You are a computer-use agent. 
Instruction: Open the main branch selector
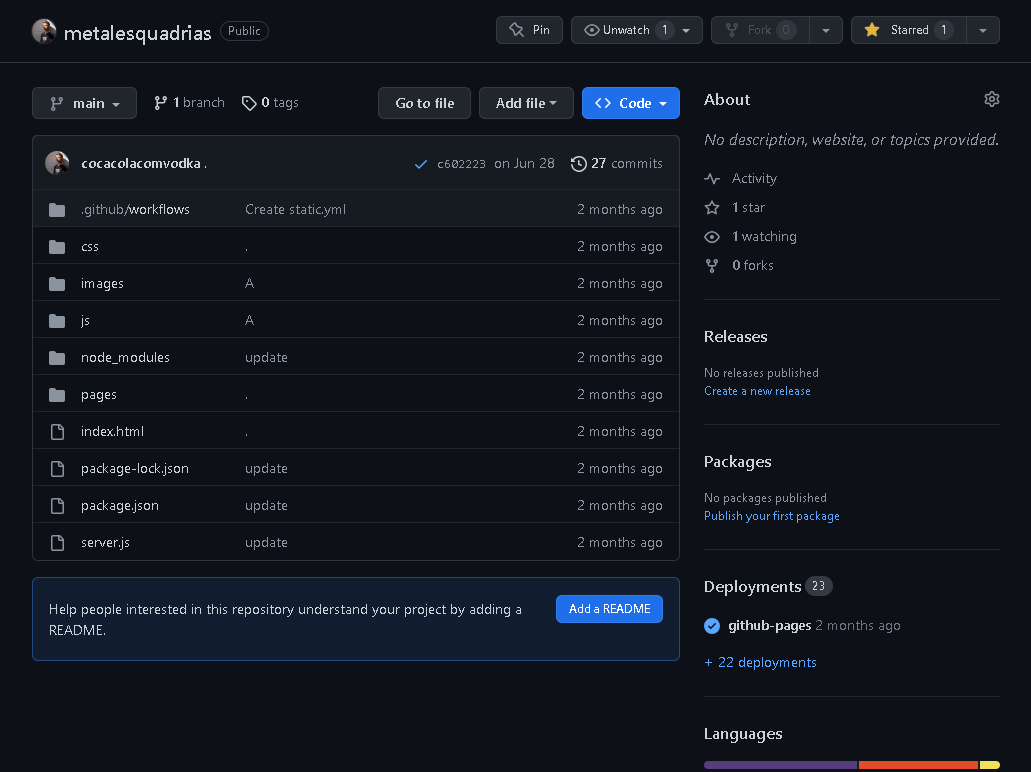click(84, 103)
